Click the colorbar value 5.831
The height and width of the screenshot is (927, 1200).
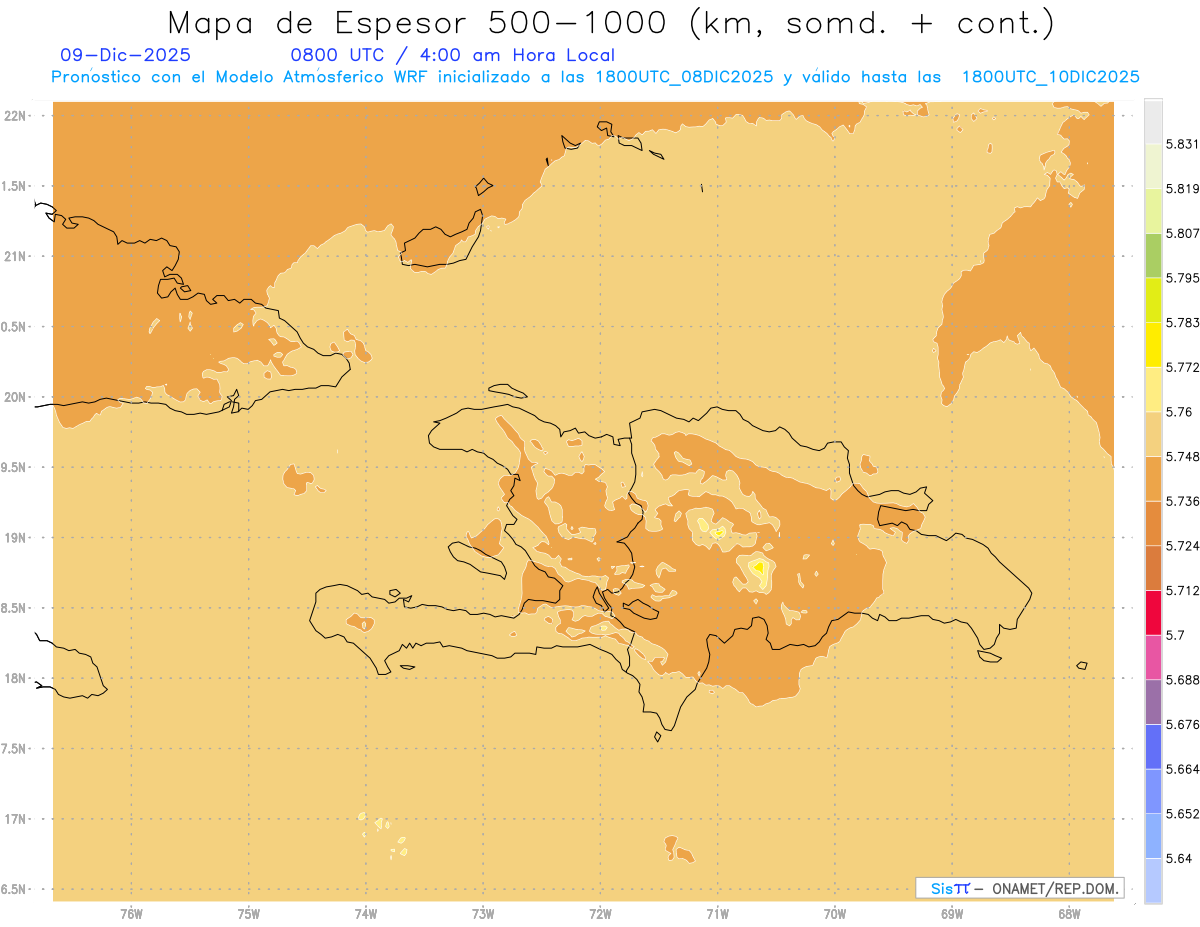coord(1183,144)
